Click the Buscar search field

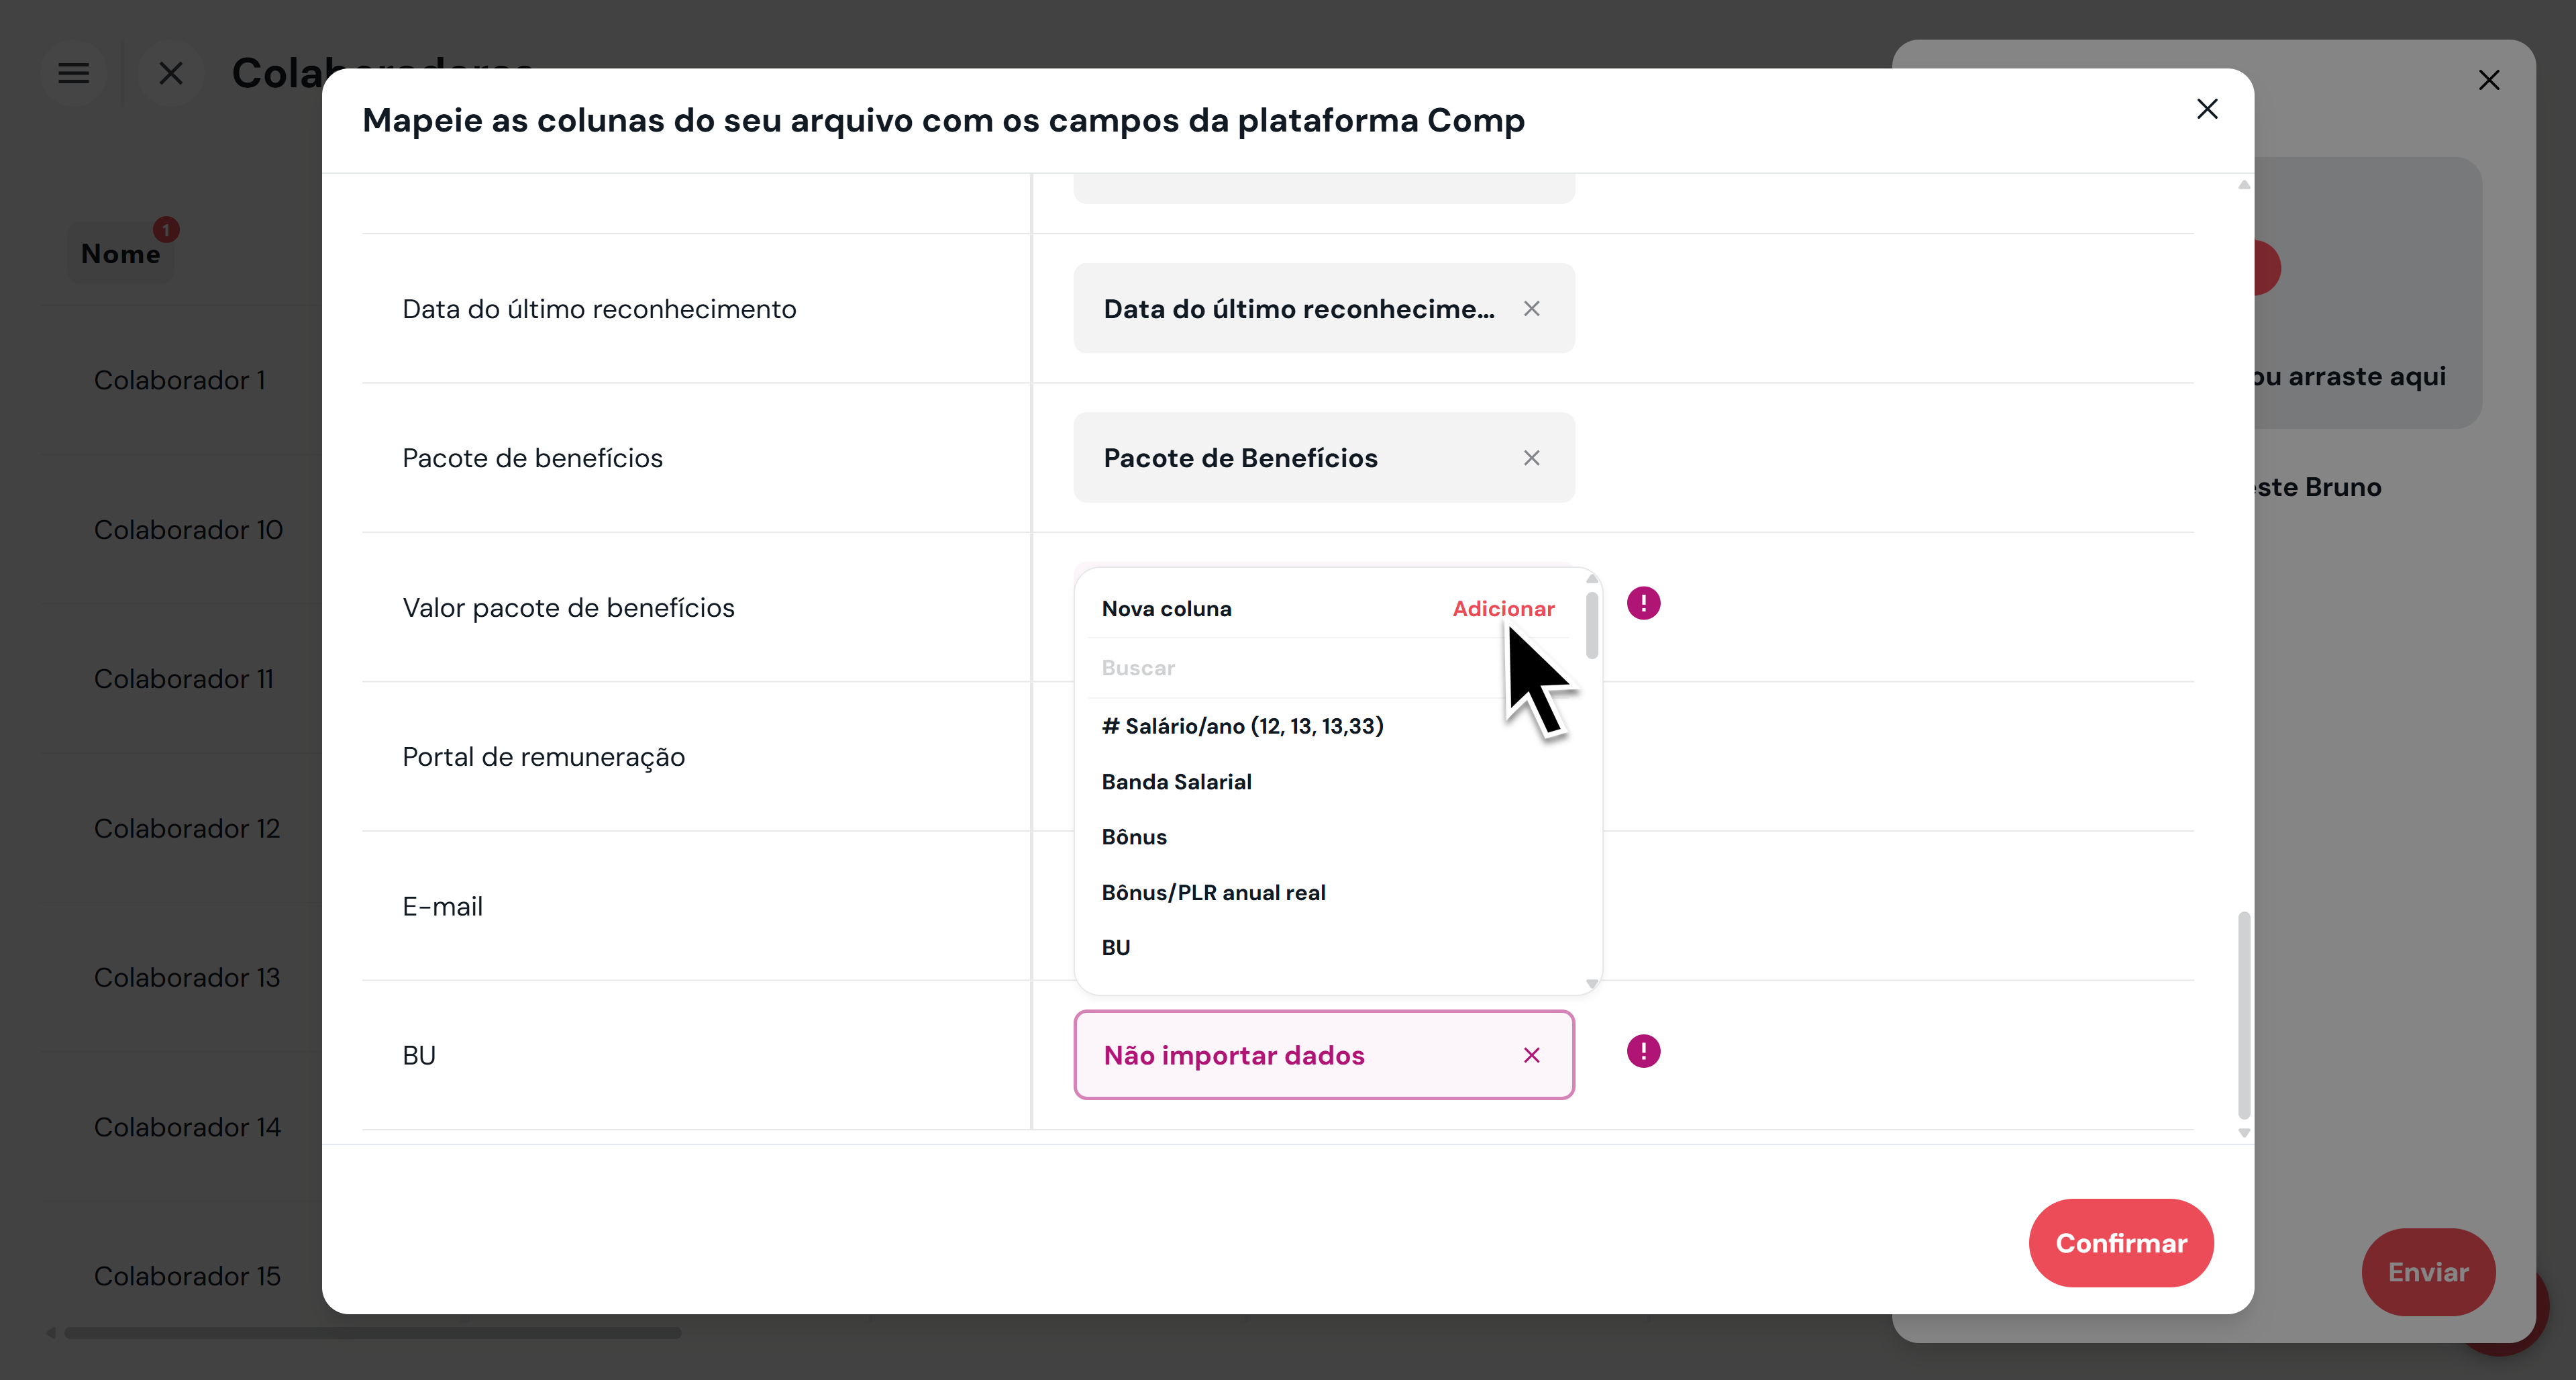pyautogui.click(x=1330, y=668)
